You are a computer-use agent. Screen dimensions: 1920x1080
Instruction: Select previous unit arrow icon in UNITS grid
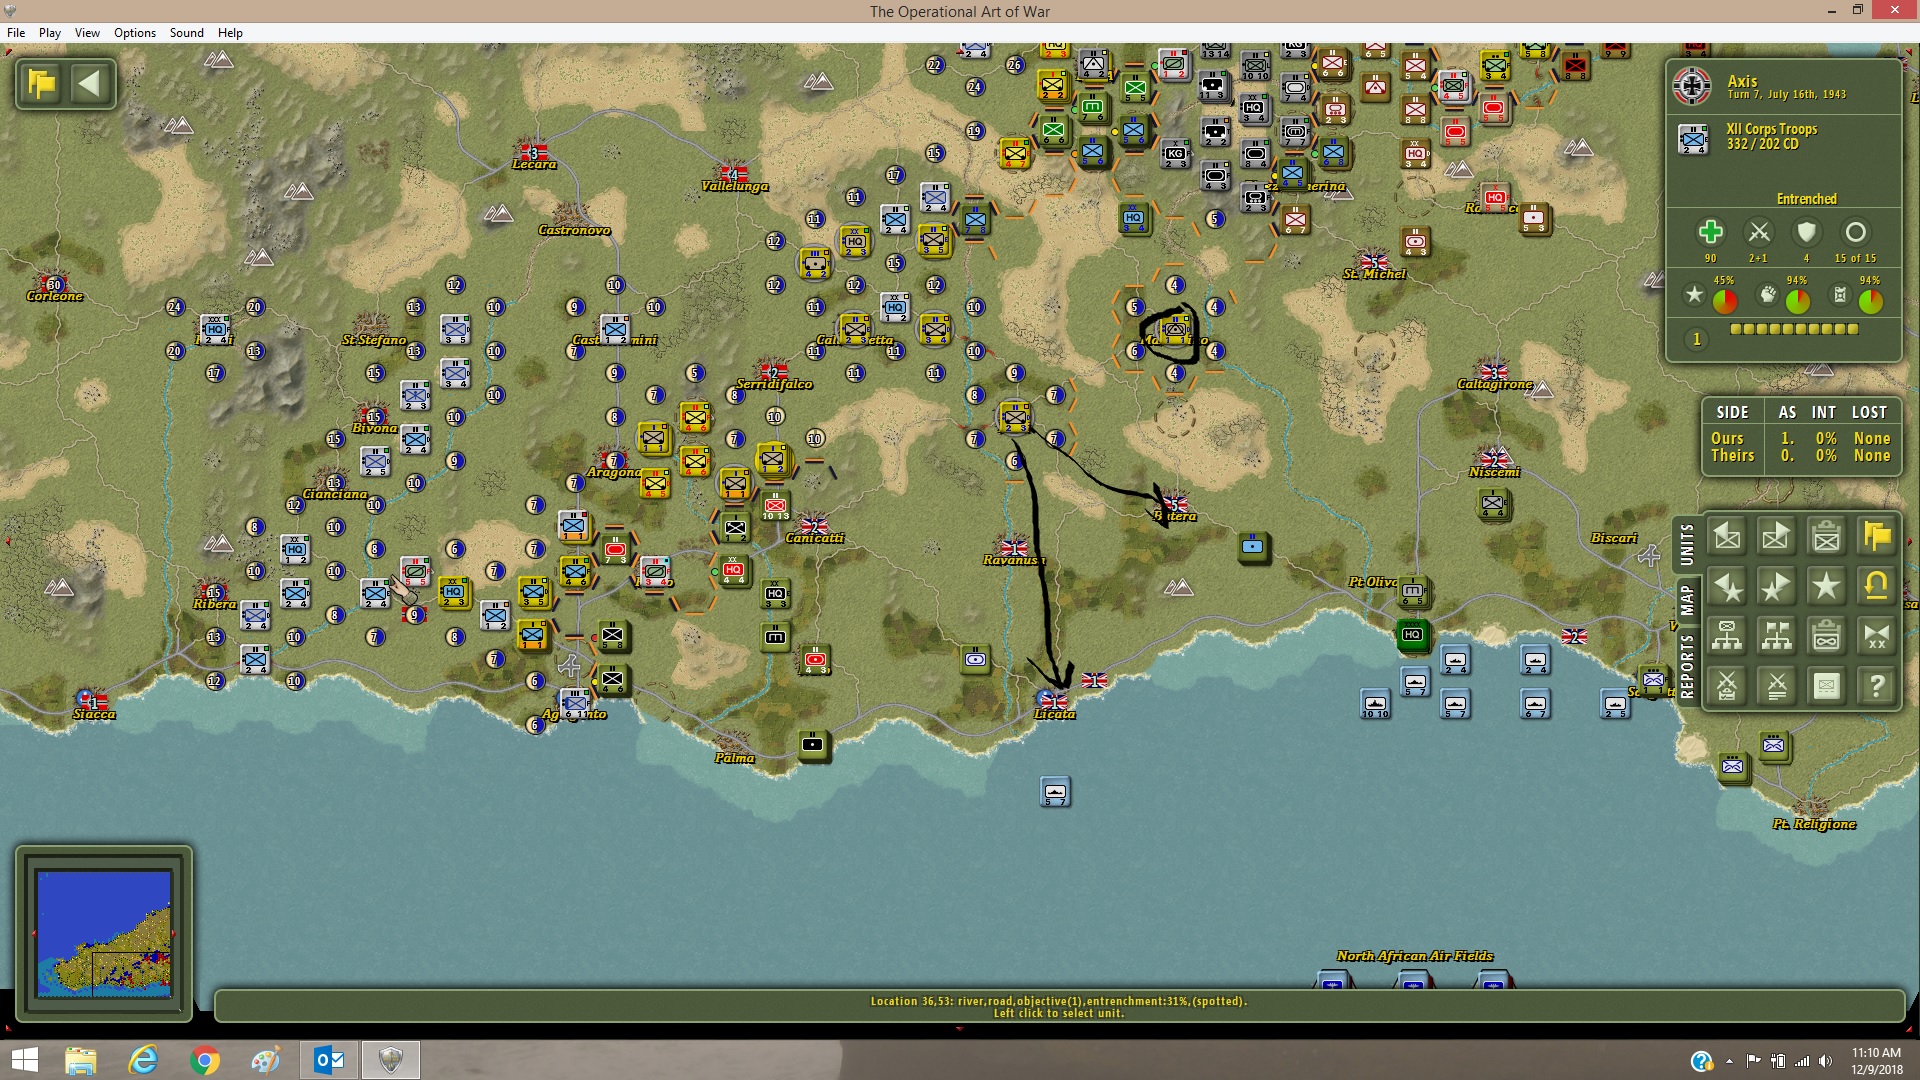1727,537
